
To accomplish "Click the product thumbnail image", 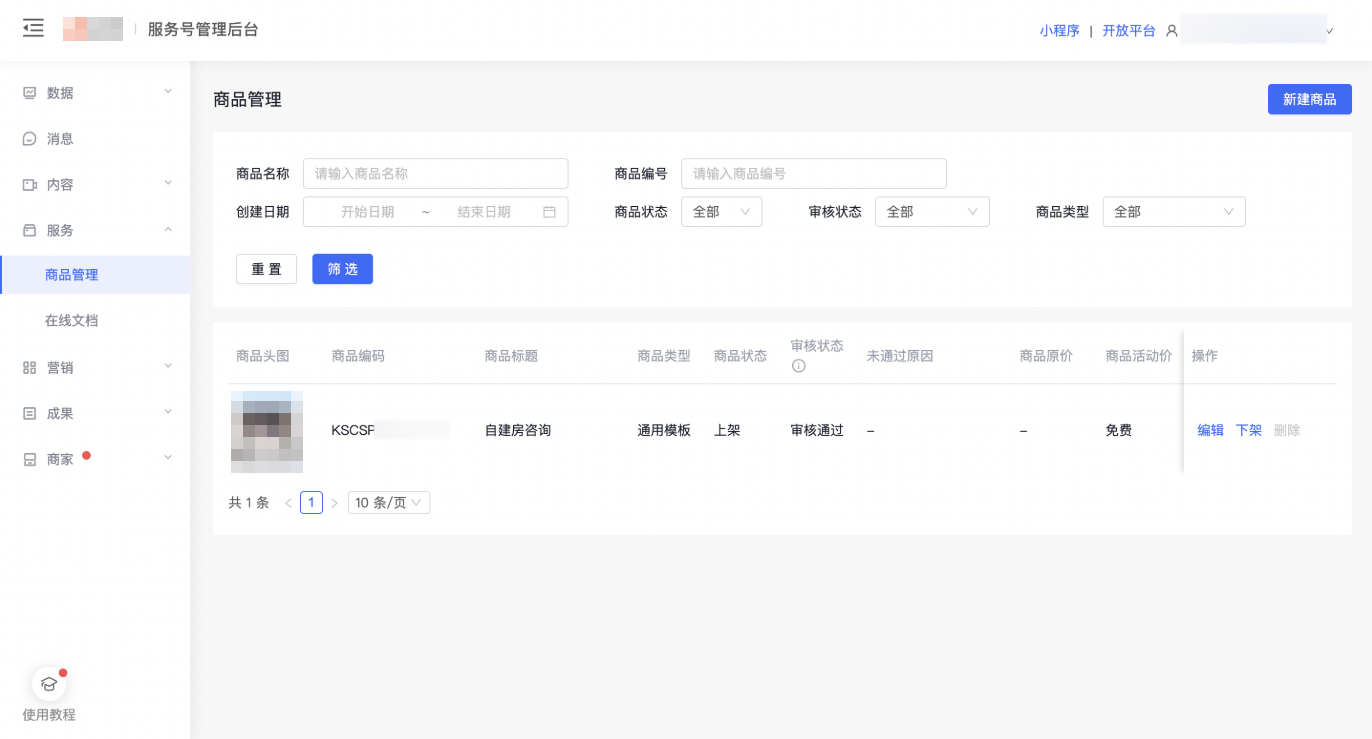I will click(267, 431).
